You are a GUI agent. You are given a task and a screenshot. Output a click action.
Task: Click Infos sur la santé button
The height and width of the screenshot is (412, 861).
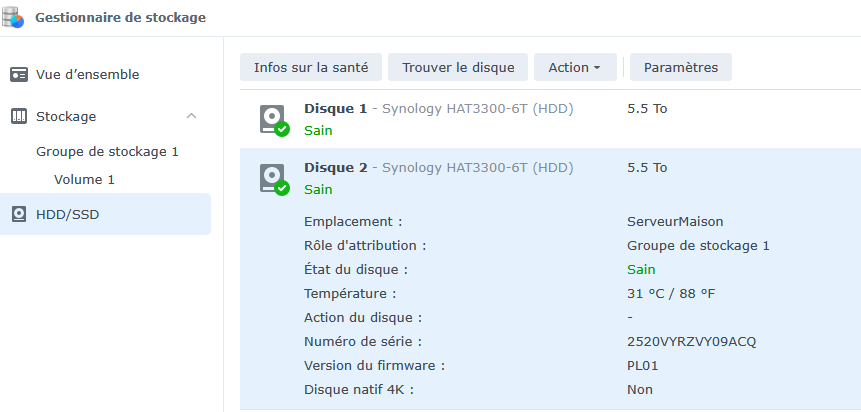click(311, 68)
